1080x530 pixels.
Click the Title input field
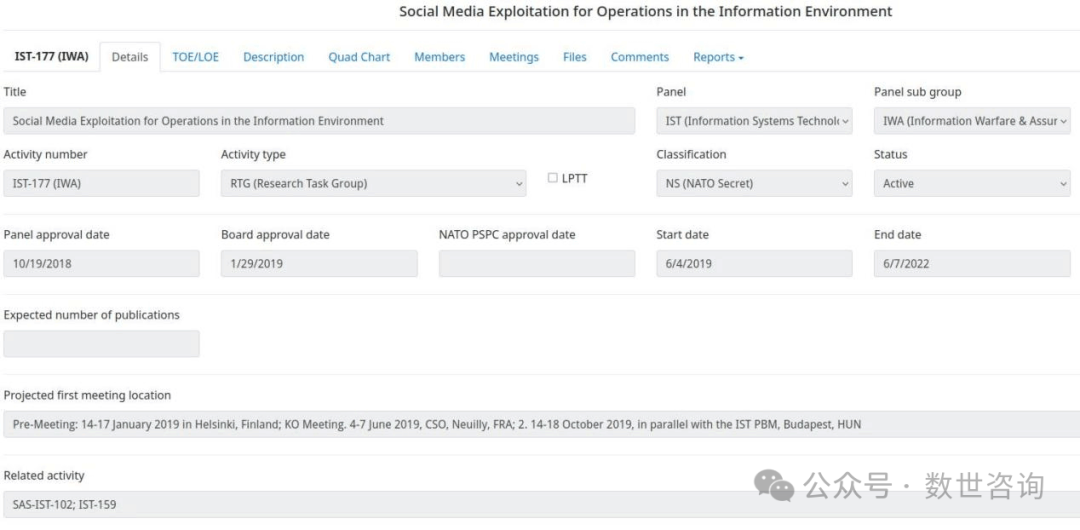(319, 121)
